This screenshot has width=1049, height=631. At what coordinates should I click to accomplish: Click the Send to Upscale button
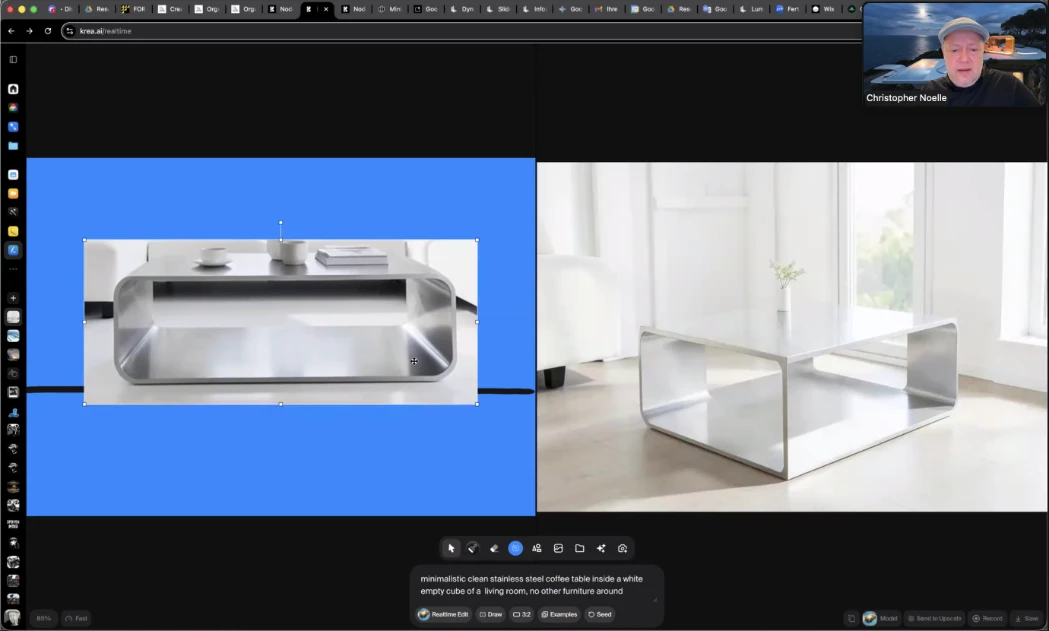tap(934, 618)
